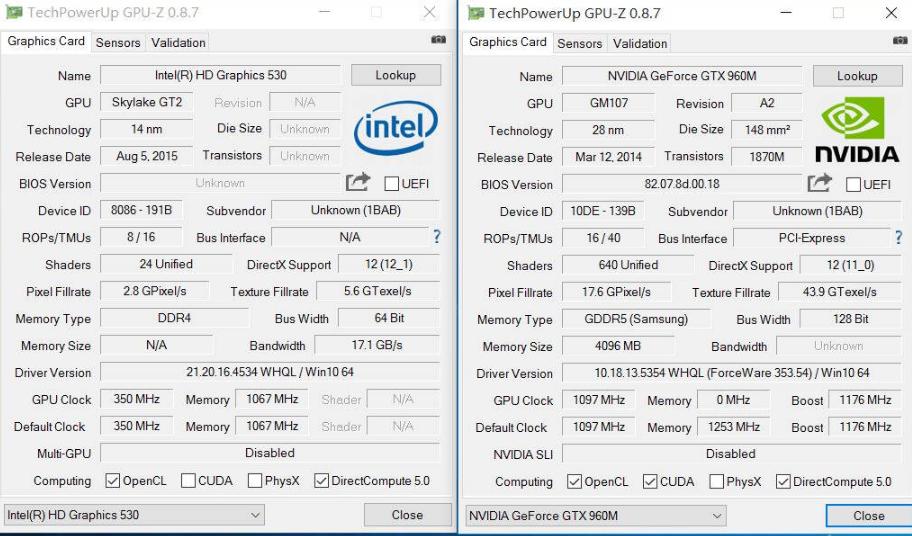Click the GPU-Z app icon in NVIDIA title bar

click(475, 13)
